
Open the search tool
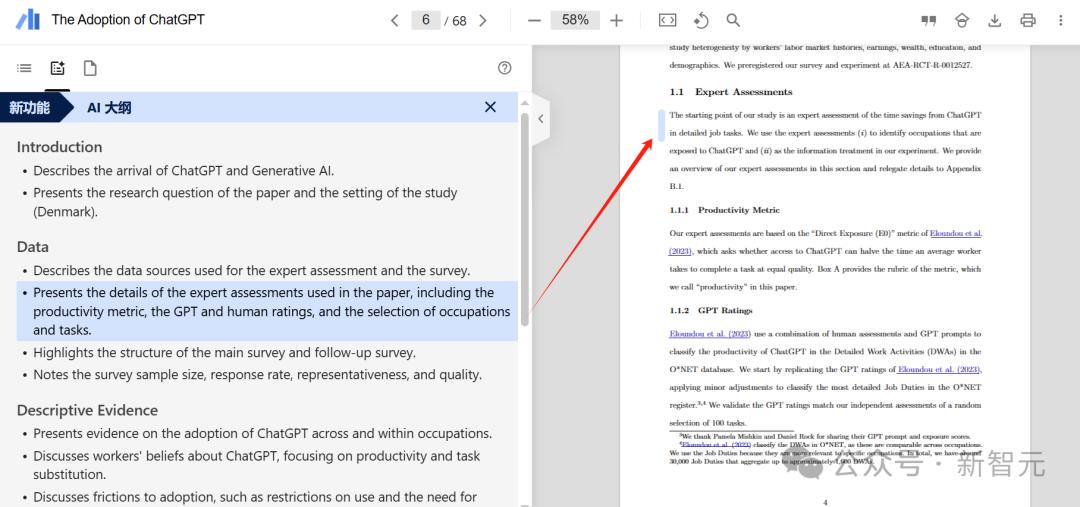click(733, 20)
